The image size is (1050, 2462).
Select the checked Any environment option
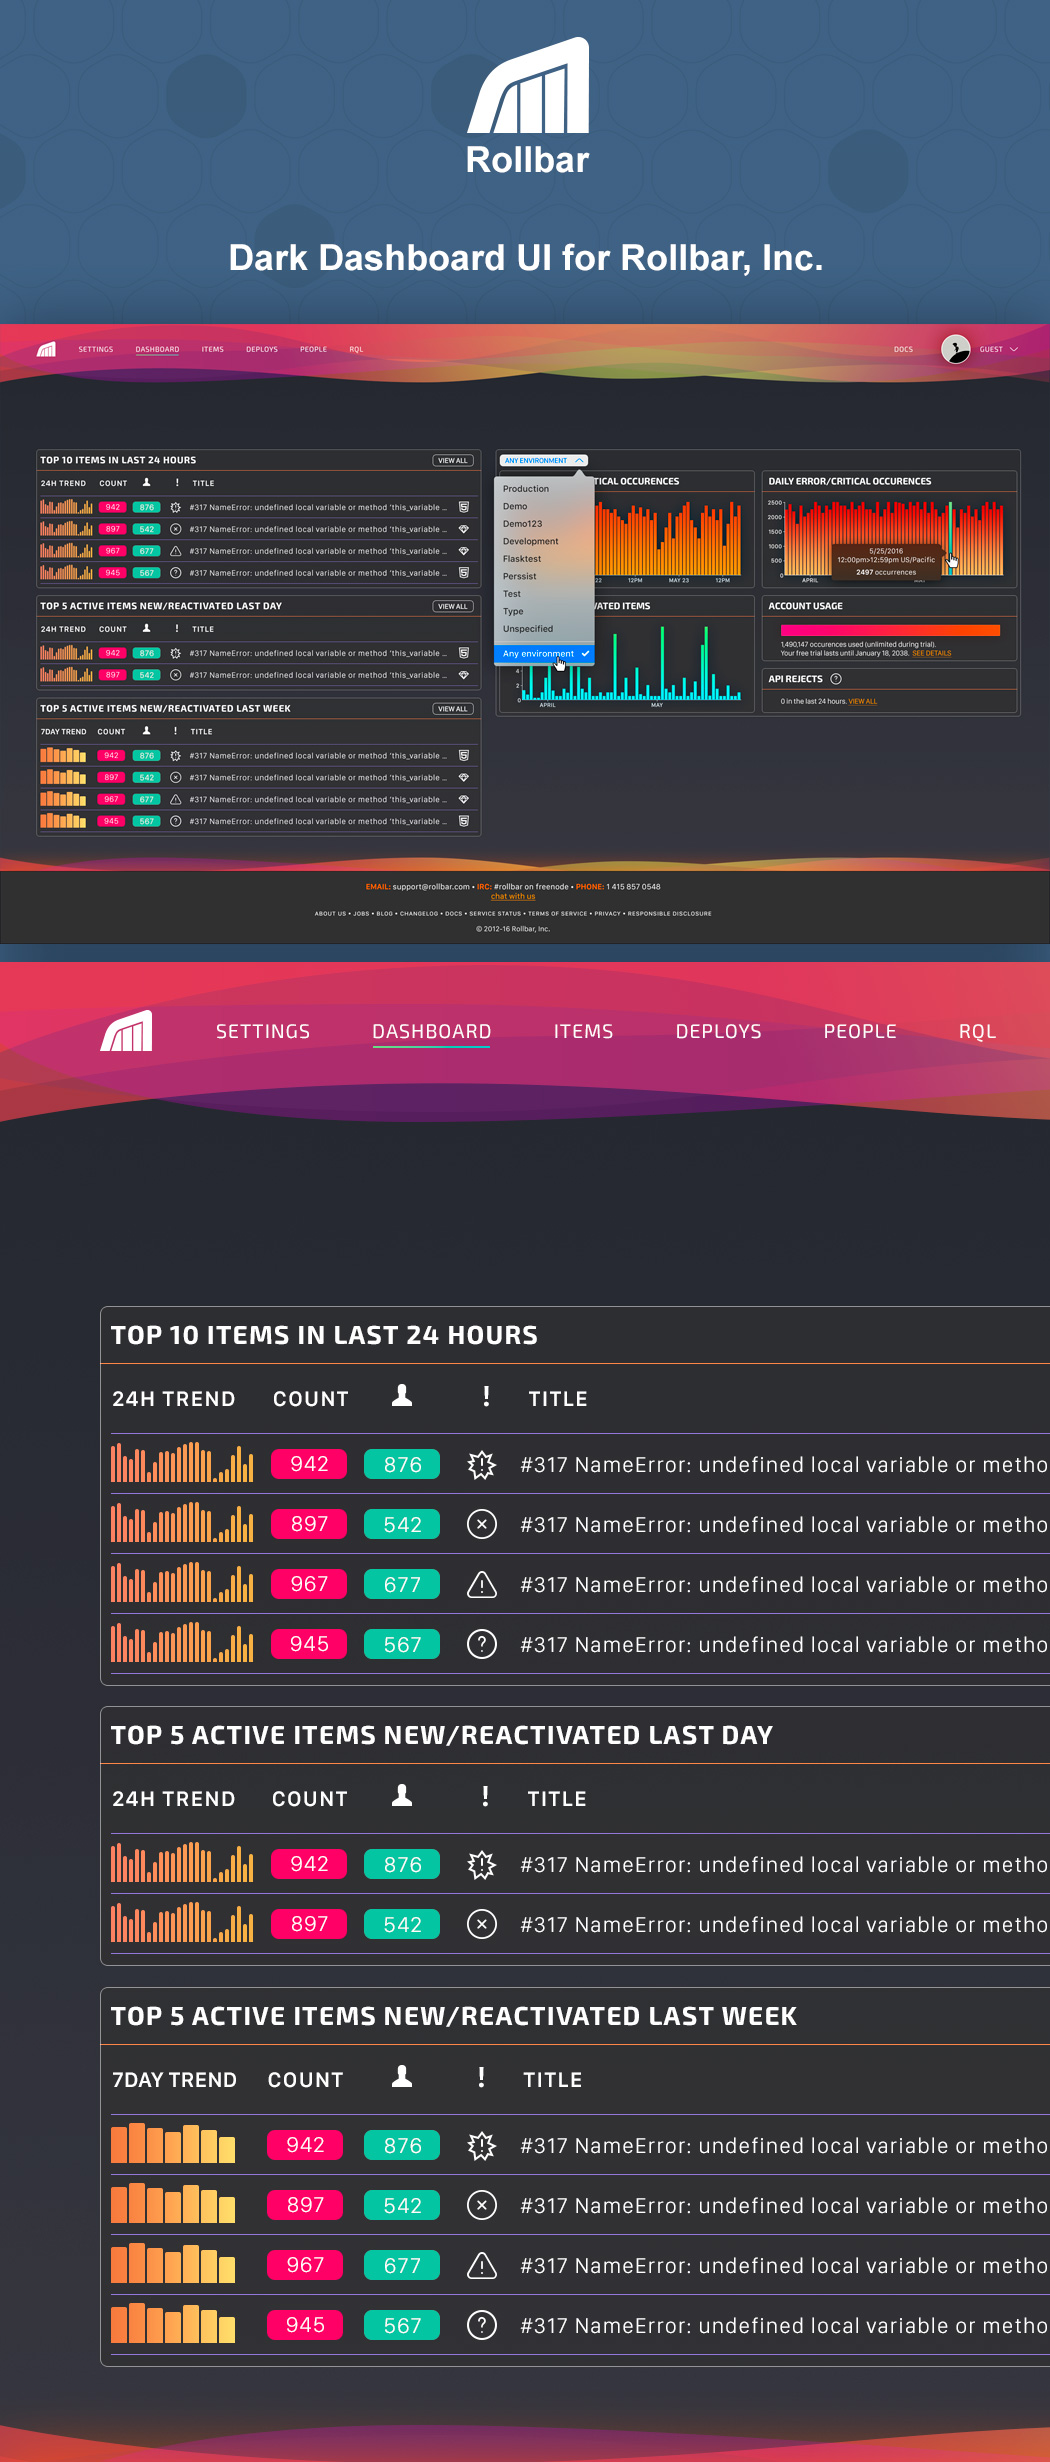pyautogui.click(x=545, y=654)
